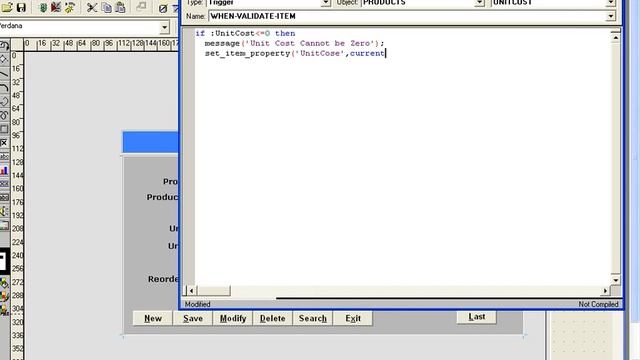Image resolution: width=640 pixels, height=360 pixels.
Task: Click the code line 'if :UnitCost<=0 then'
Action: click(245, 33)
